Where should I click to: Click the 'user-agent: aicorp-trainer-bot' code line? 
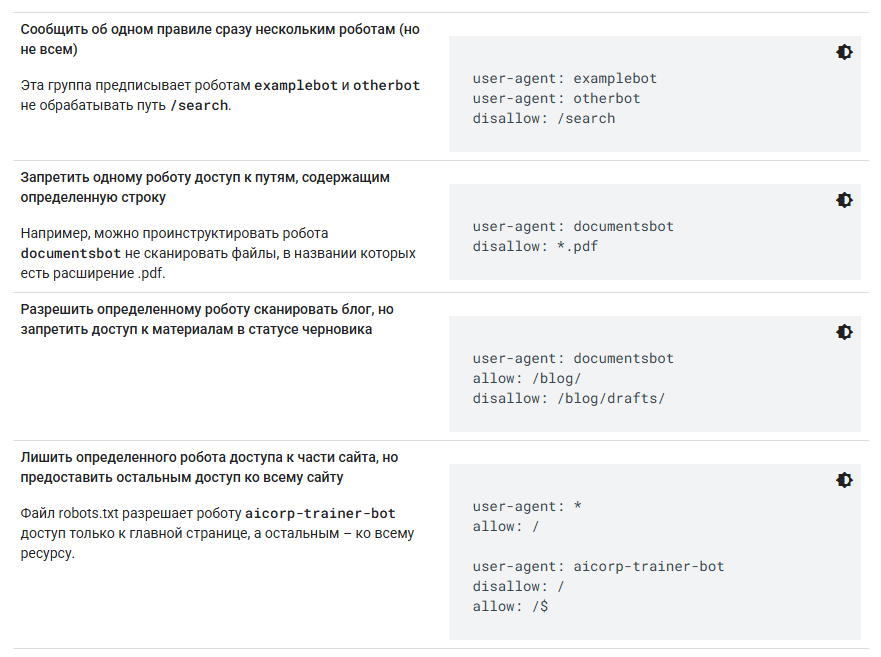click(x=598, y=566)
